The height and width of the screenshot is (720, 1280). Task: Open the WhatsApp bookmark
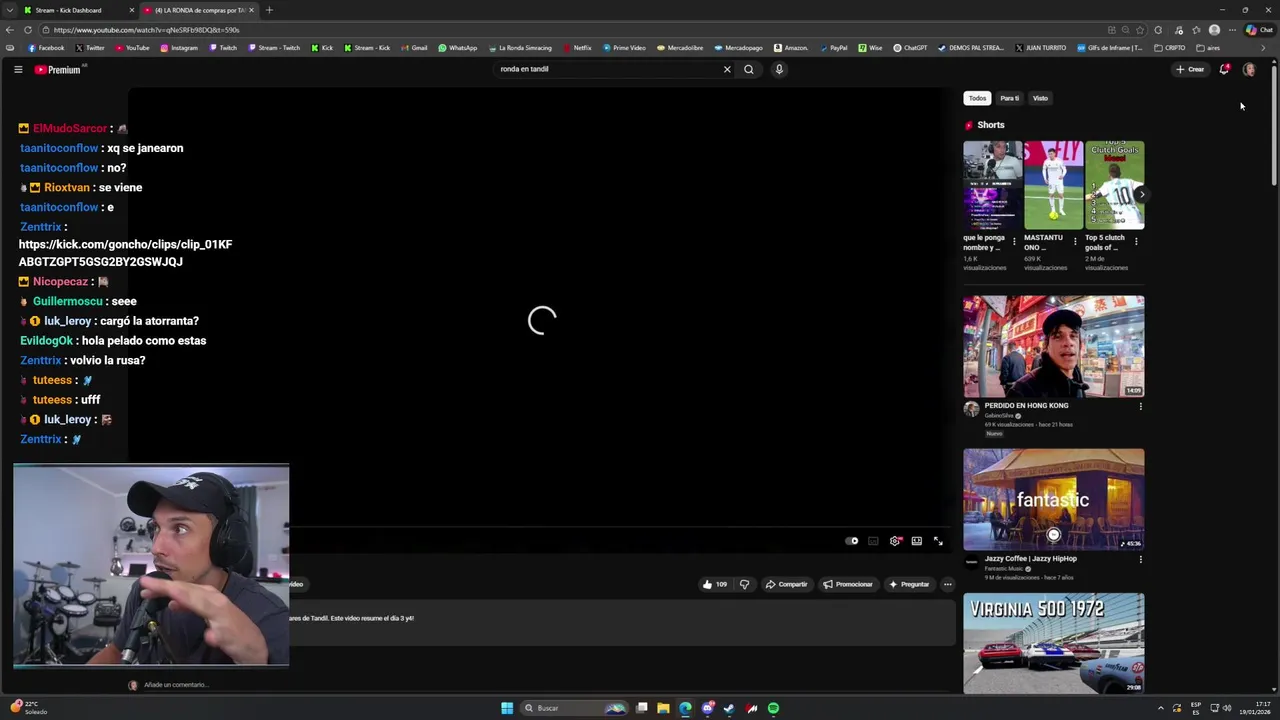click(x=458, y=48)
